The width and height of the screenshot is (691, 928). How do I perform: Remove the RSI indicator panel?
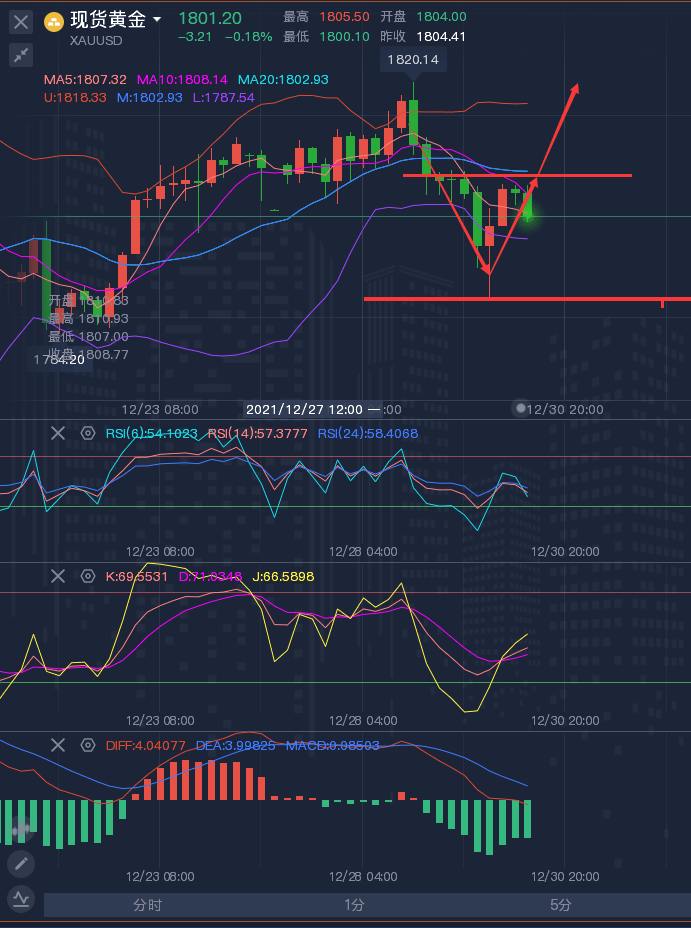coord(58,433)
